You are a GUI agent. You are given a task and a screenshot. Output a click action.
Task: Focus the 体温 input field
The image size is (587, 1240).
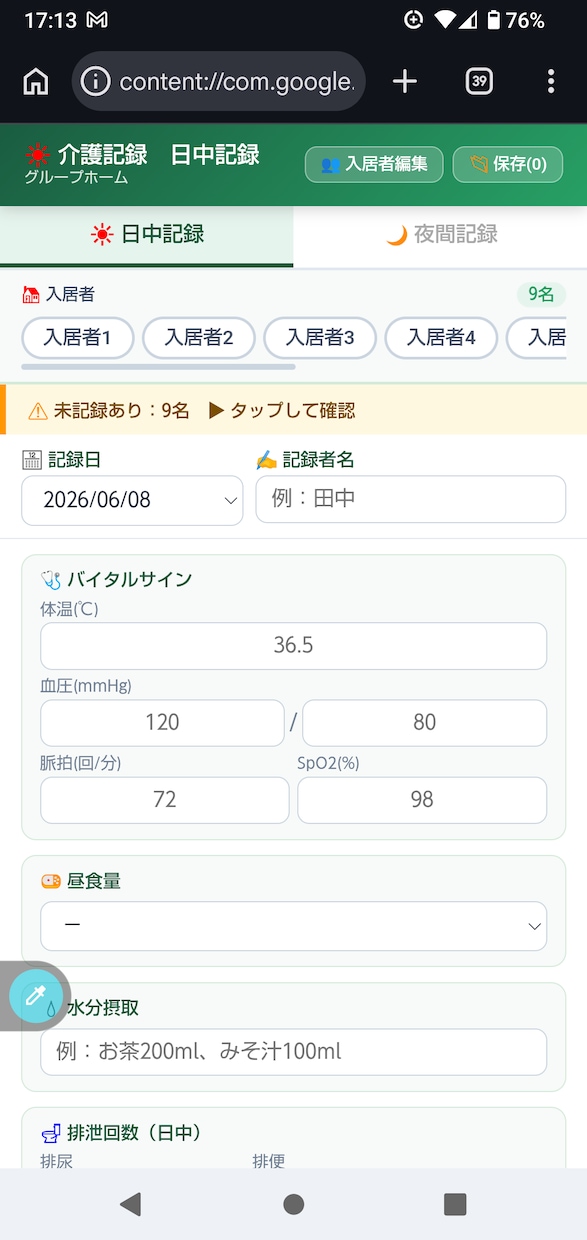click(293, 646)
